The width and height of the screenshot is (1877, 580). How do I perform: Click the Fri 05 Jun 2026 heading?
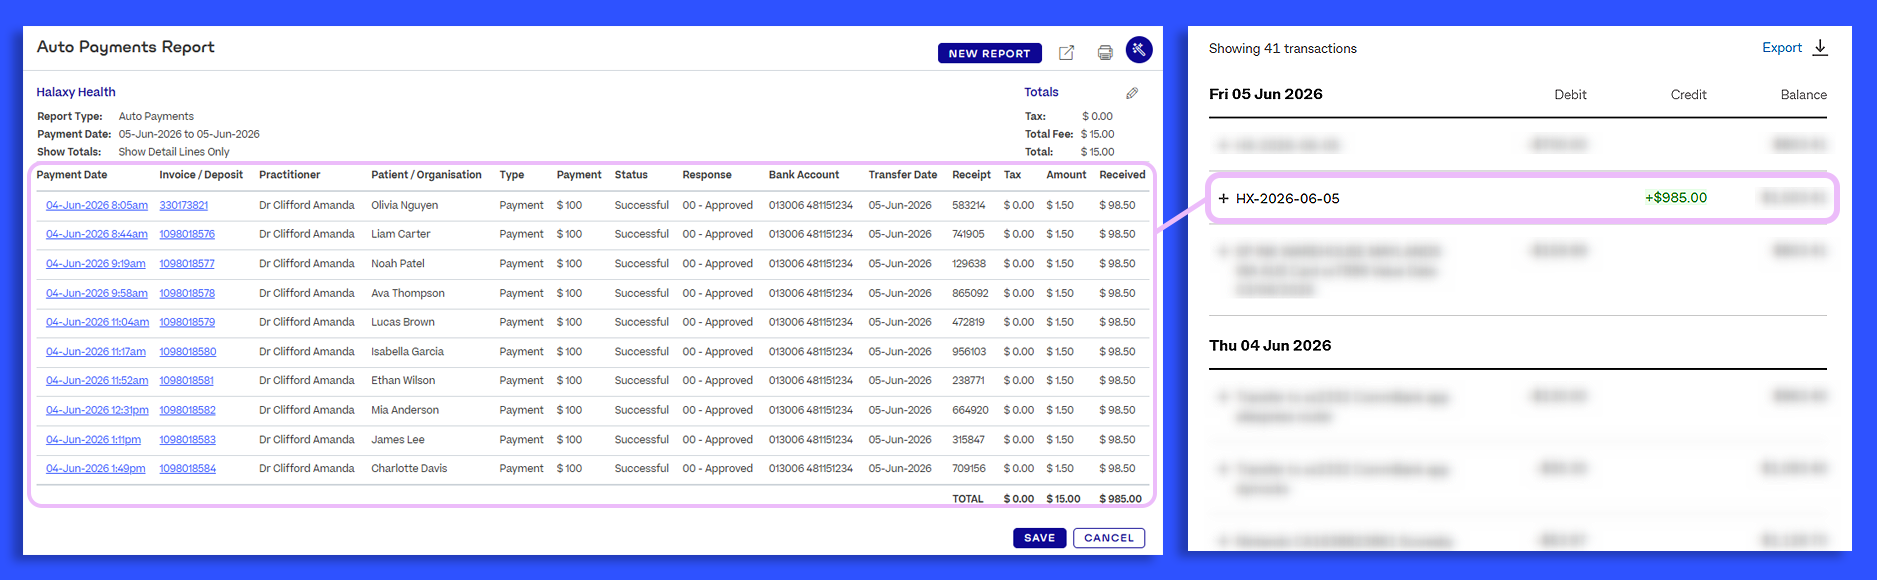[1266, 94]
